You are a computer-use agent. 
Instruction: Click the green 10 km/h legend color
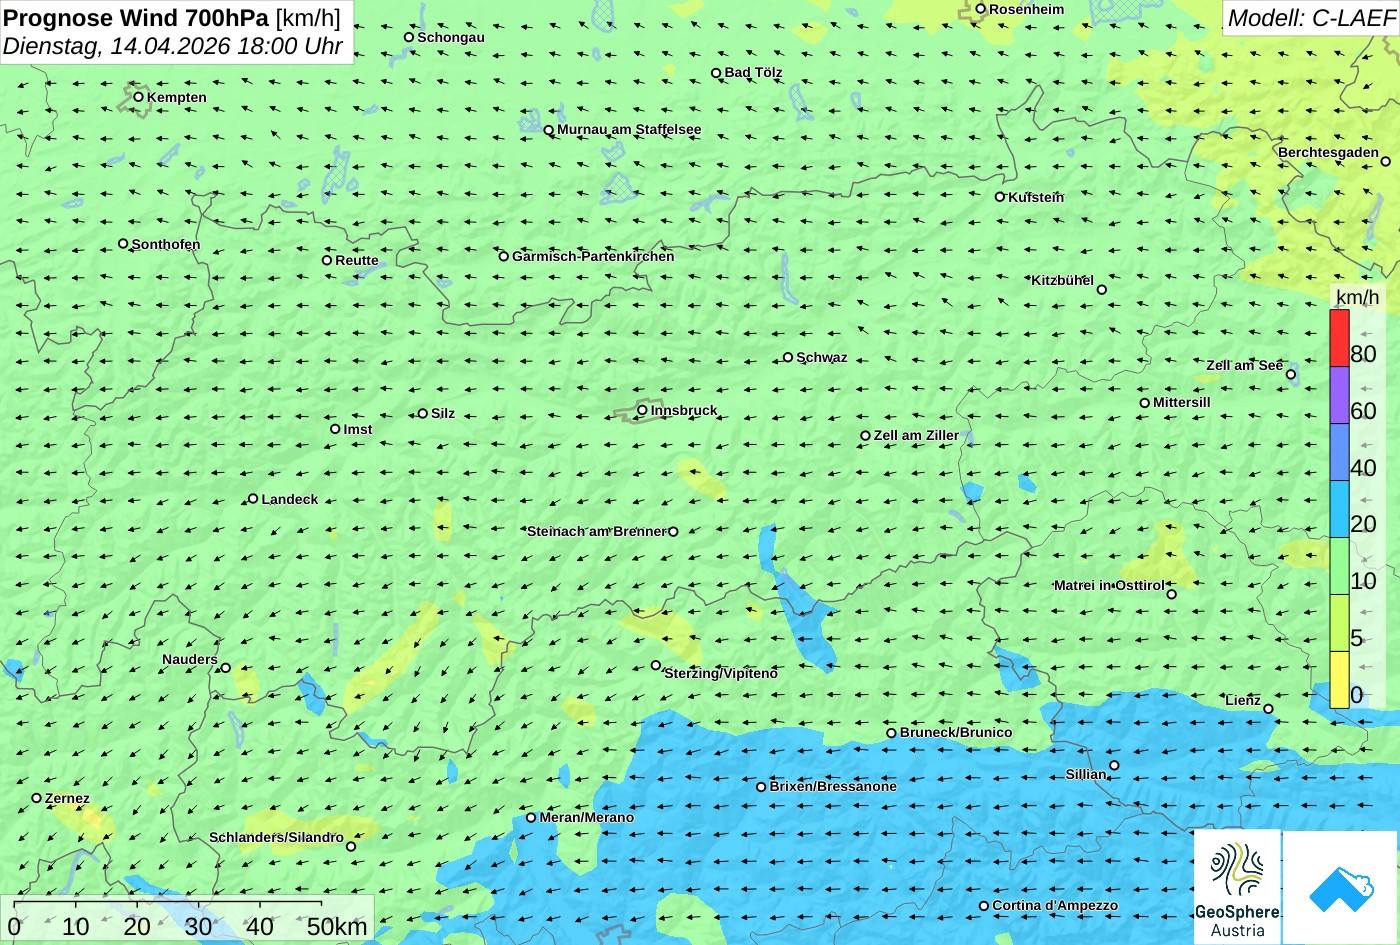1339,567
